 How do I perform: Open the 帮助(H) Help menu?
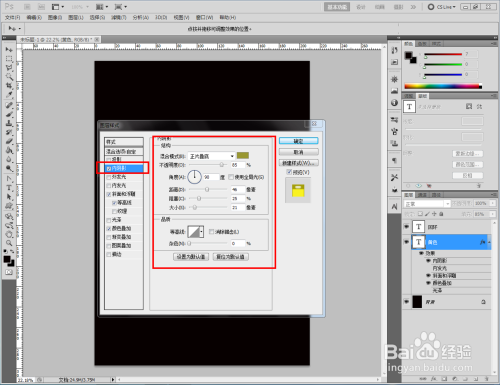point(228,17)
